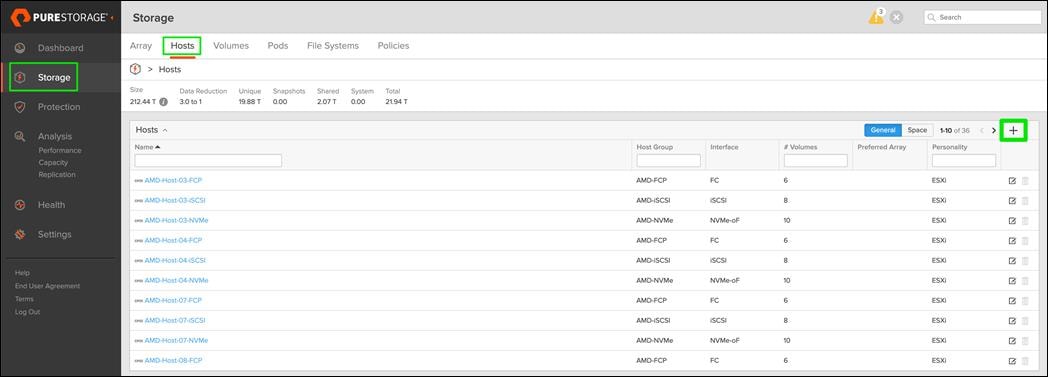Open the Protection shield icon
The image size is (1048, 377).
tap(20, 107)
